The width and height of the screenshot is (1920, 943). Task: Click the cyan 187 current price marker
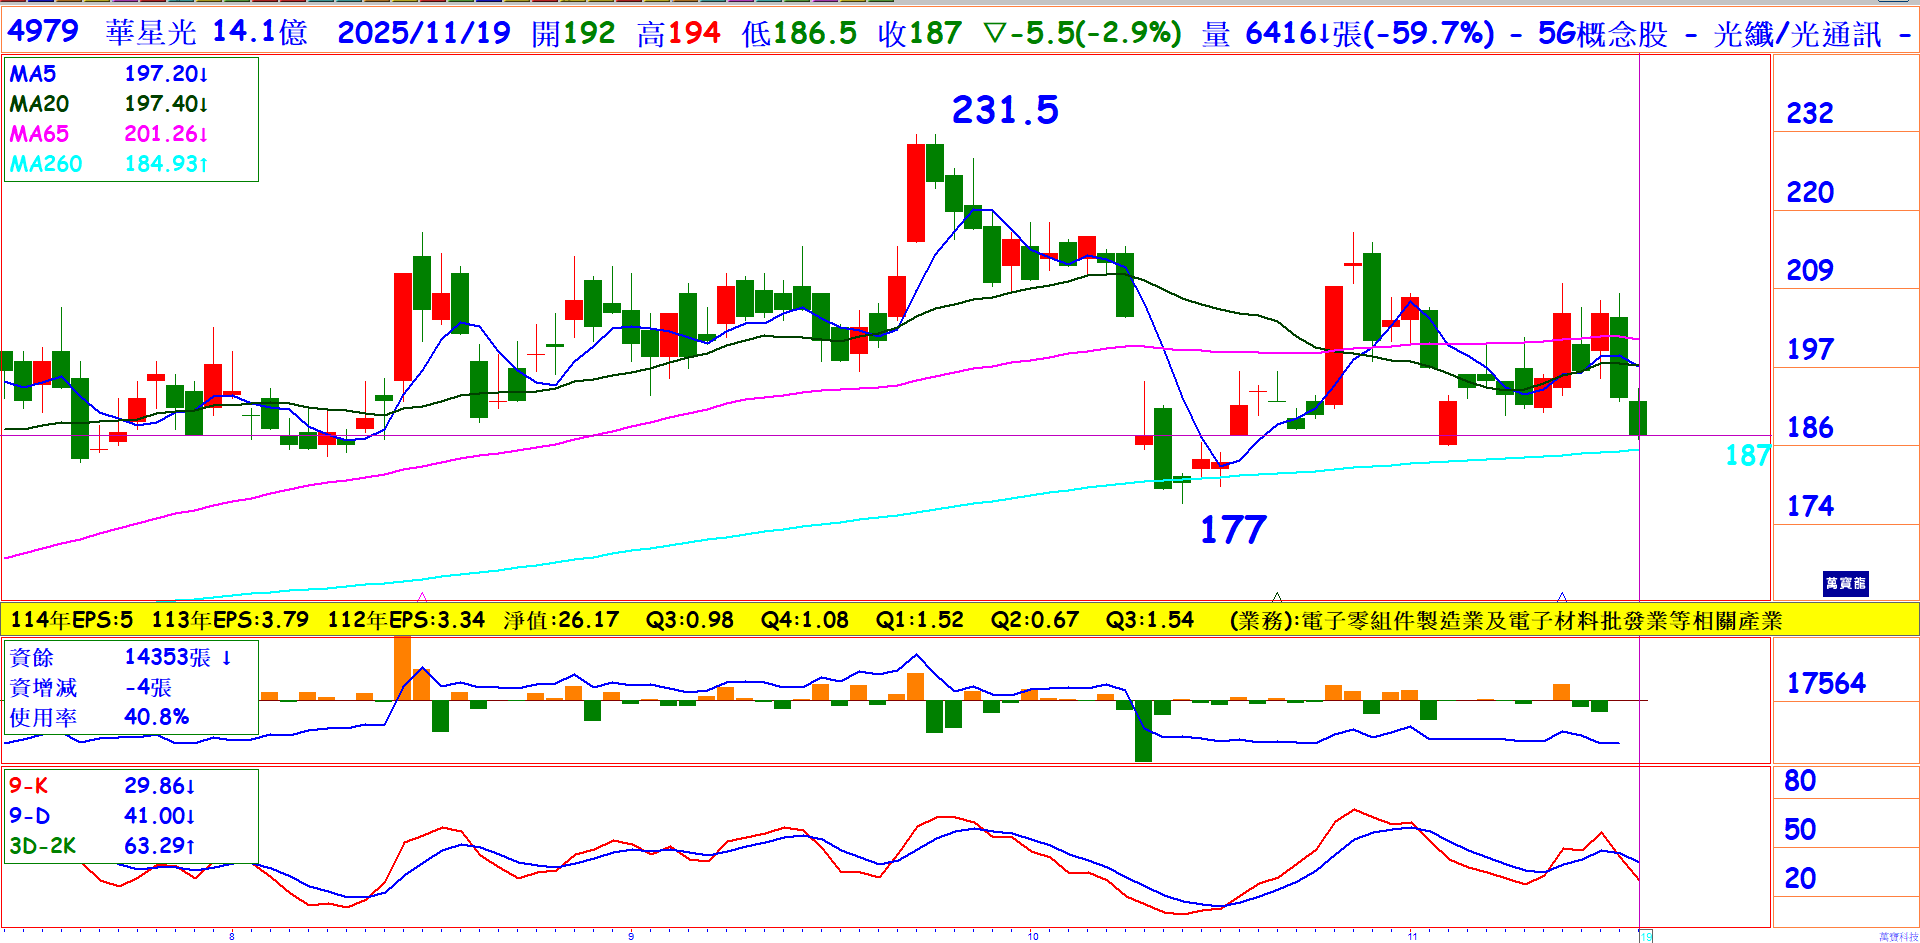click(x=1747, y=456)
